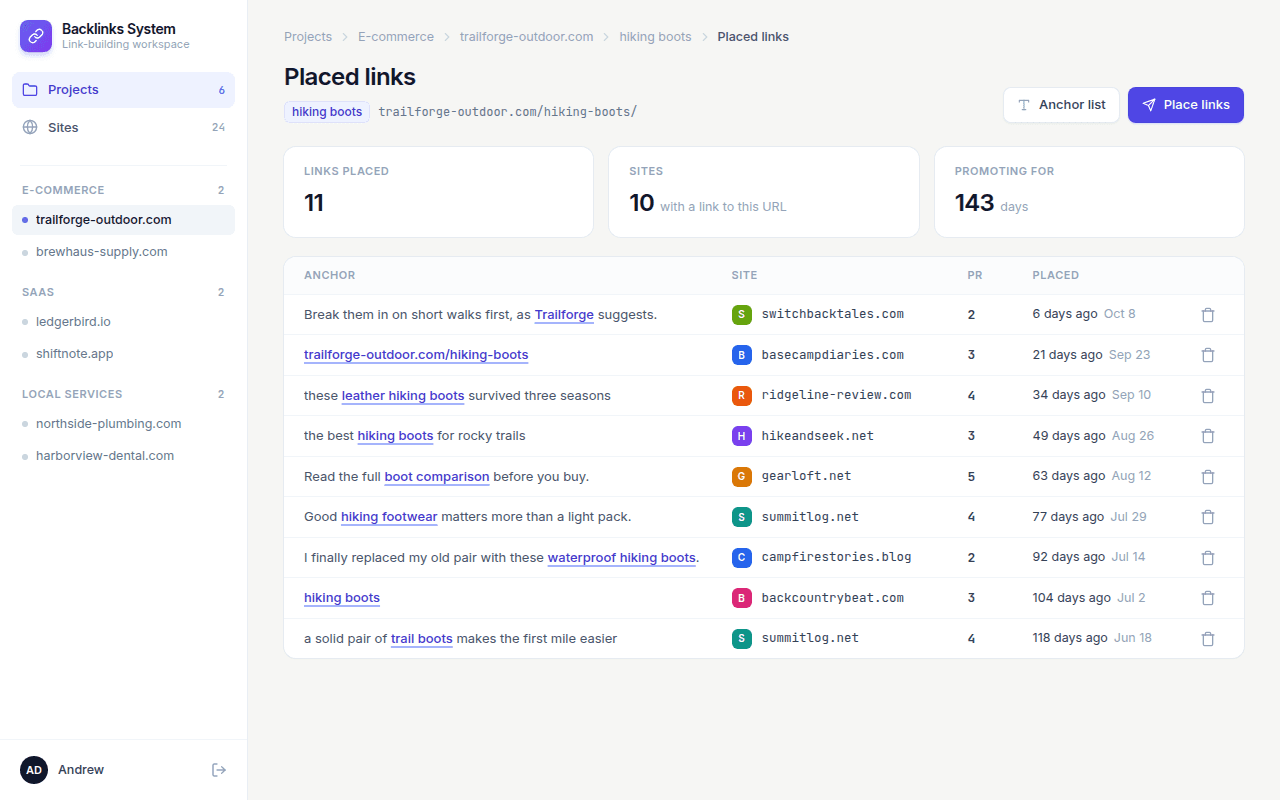Screen dimensions: 1280x800
Task: Go to Projects in the breadcrumb
Action: (x=308, y=37)
